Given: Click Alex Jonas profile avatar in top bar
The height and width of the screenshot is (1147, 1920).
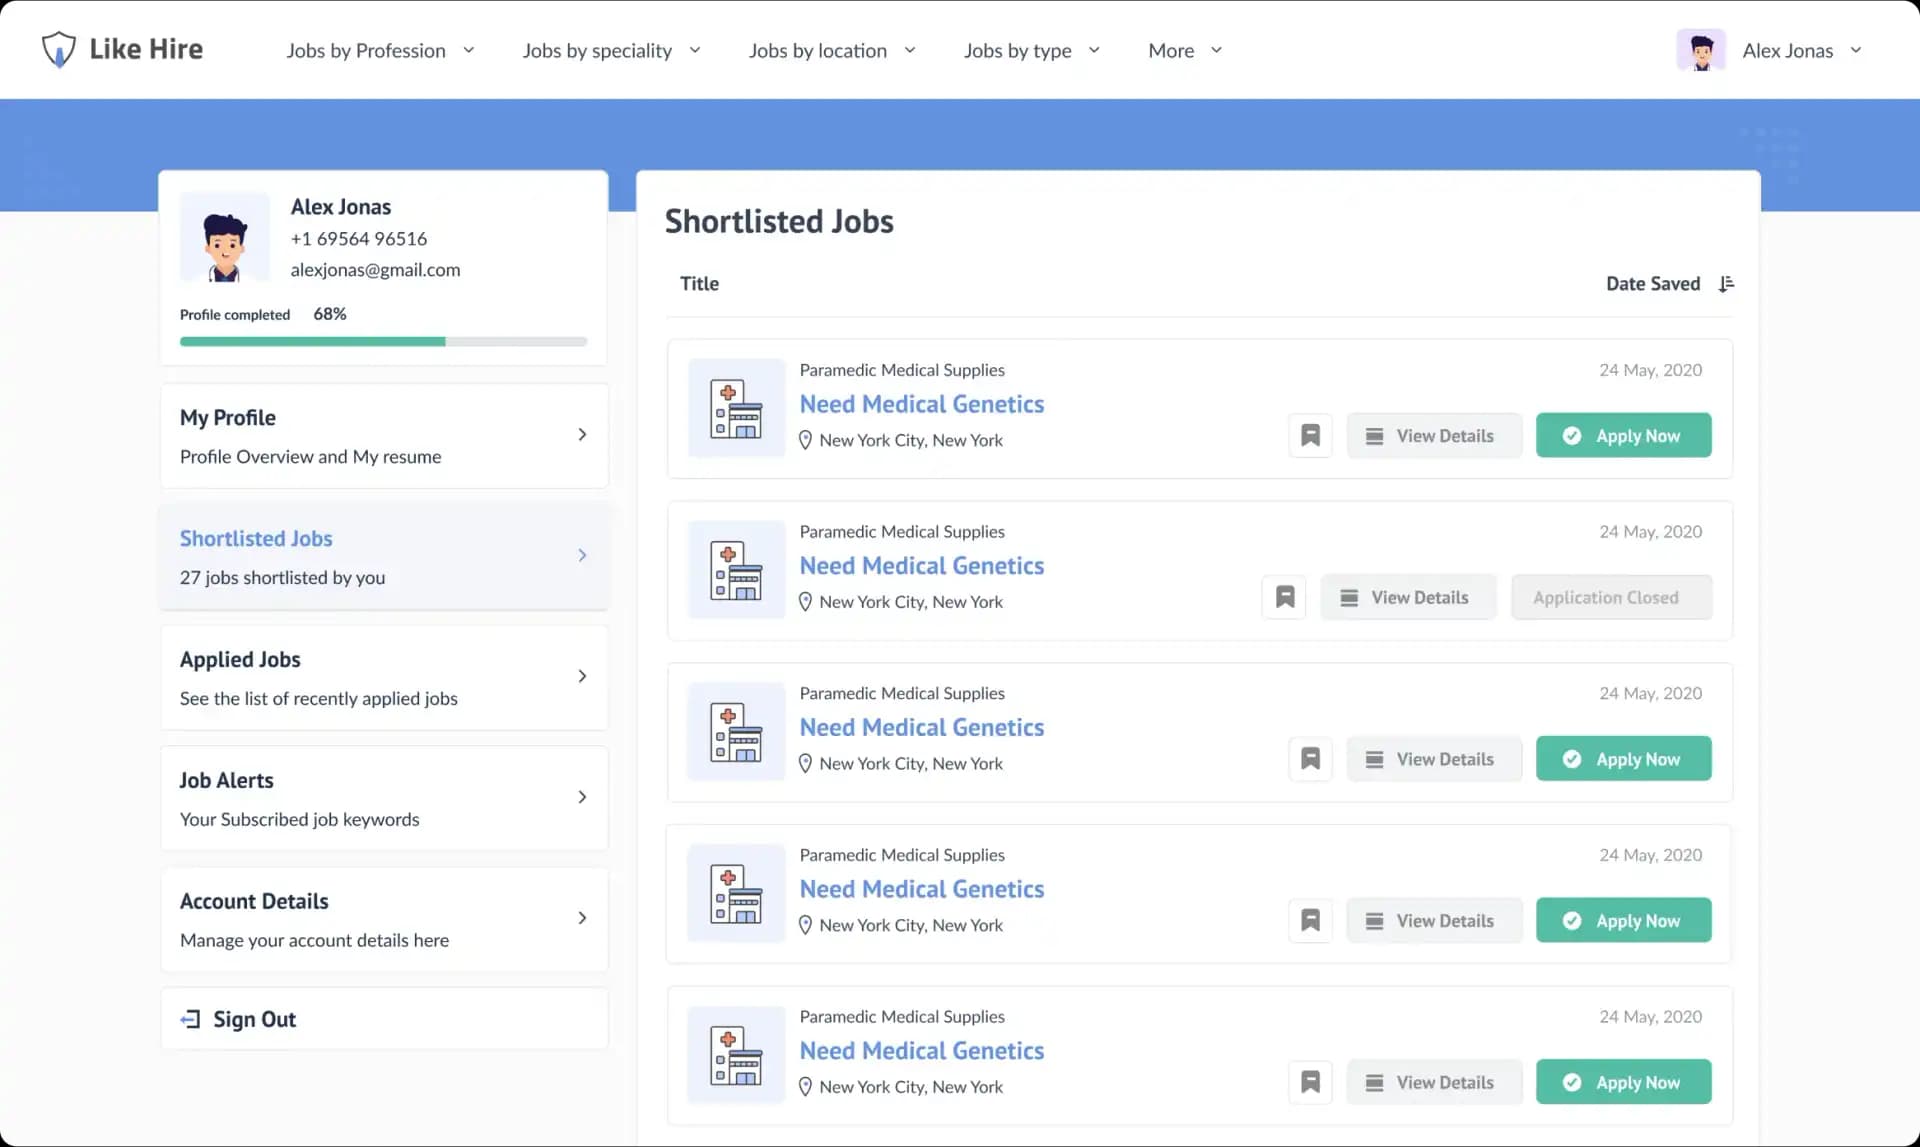Looking at the screenshot, I should [x=1701, y=49].
